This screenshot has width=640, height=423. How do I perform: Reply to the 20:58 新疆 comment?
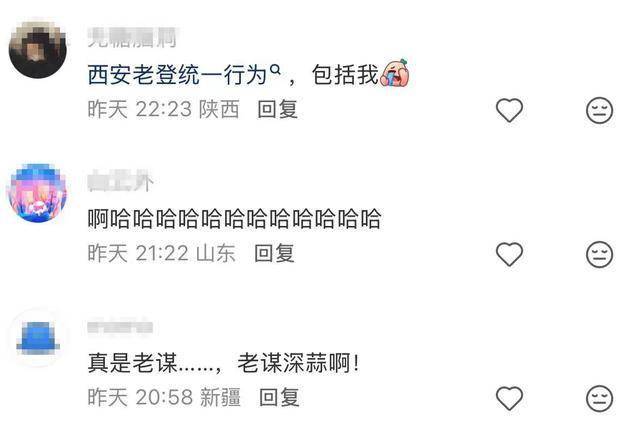pyautogui.click(x=280, y=397)
